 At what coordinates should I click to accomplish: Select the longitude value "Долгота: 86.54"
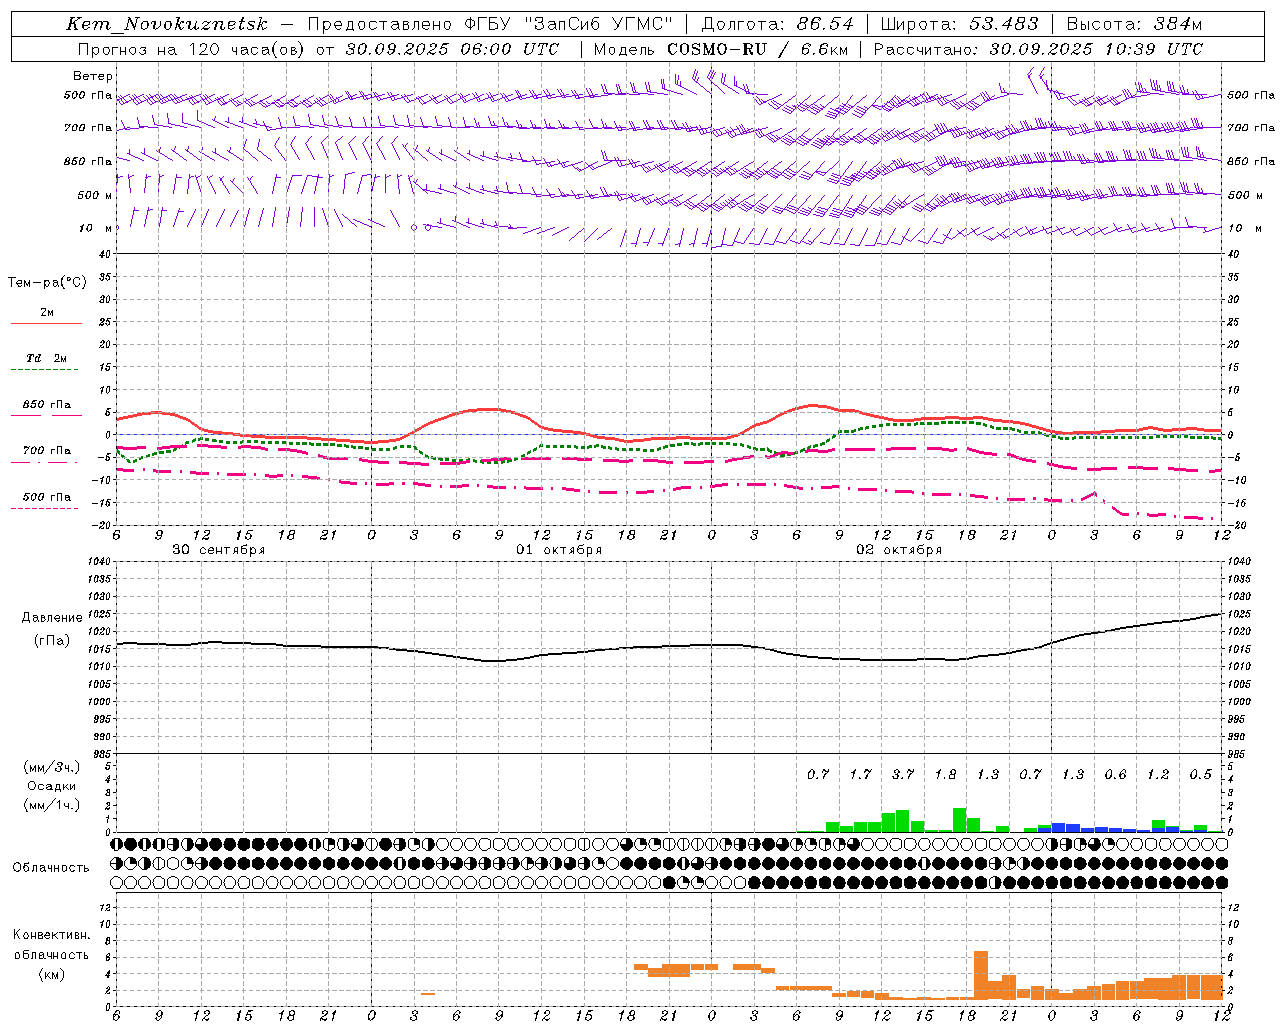click(777, 24)
